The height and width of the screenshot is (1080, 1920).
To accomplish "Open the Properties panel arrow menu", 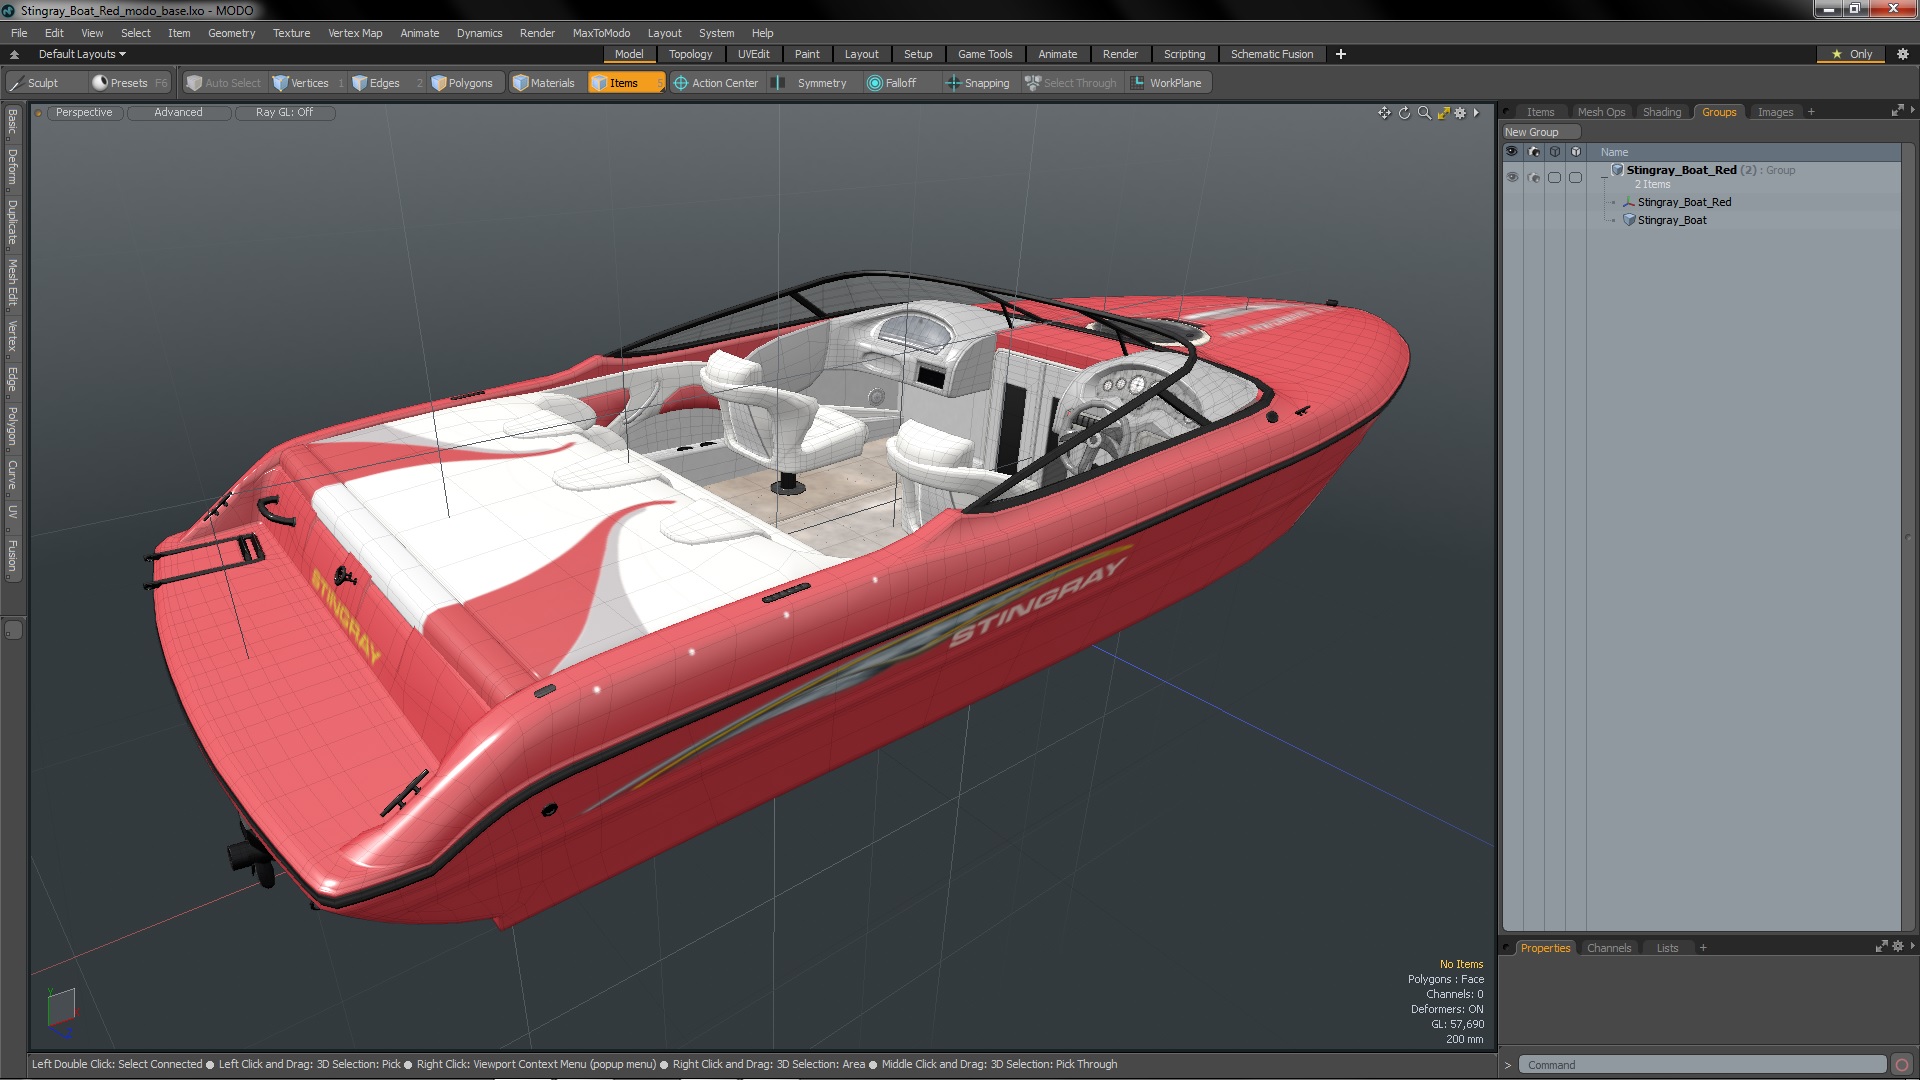I will pos(1912,945).
